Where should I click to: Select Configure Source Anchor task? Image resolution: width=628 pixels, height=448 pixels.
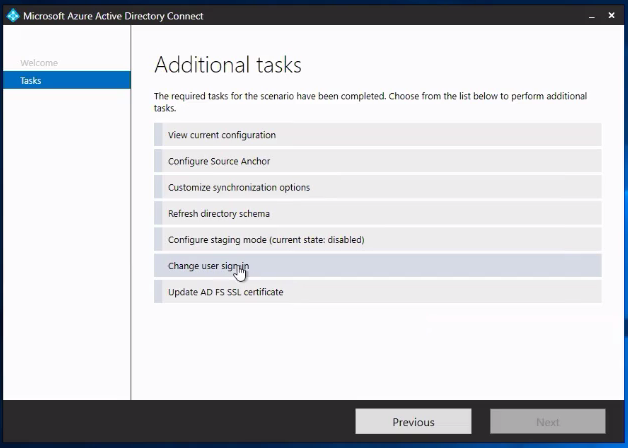pos(378,161)
